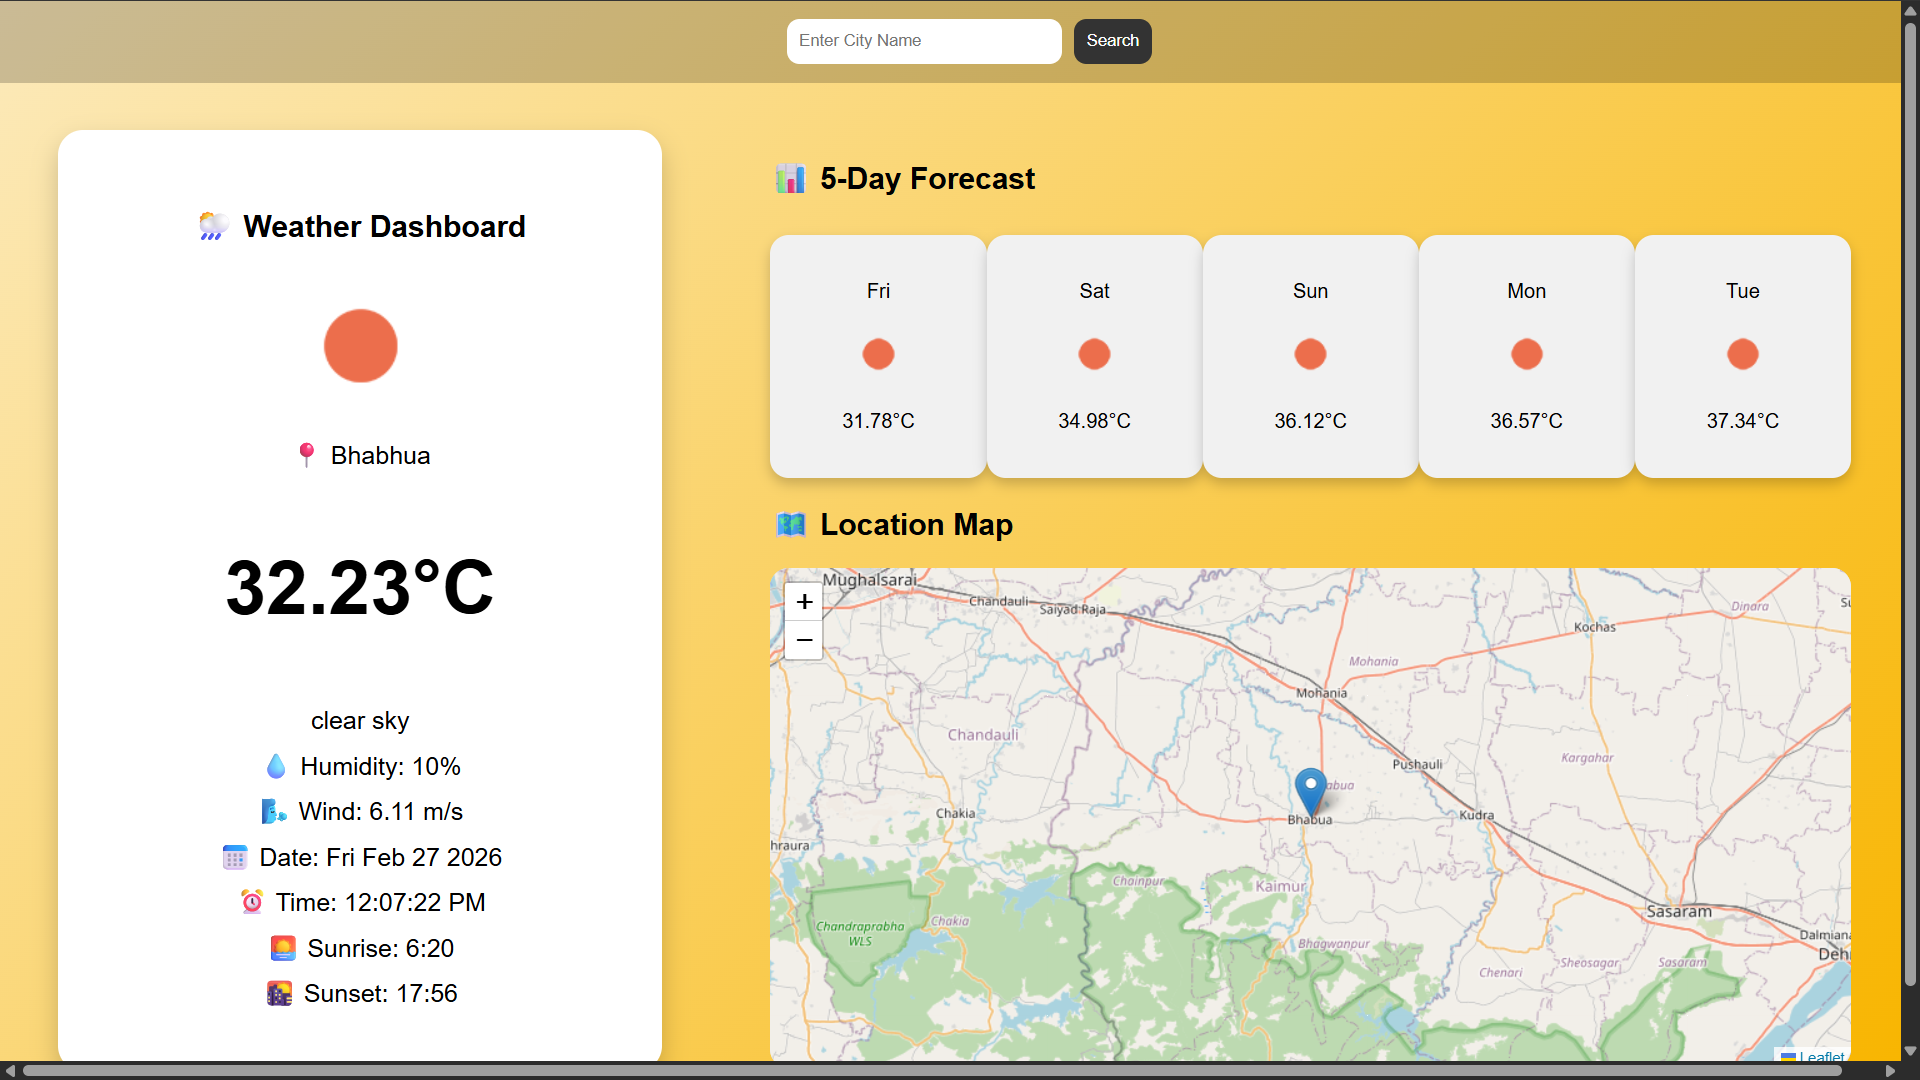Click the map icon beside Location Map
This screenshot has height=1080, width=1920.
click(x=791, y=525)
